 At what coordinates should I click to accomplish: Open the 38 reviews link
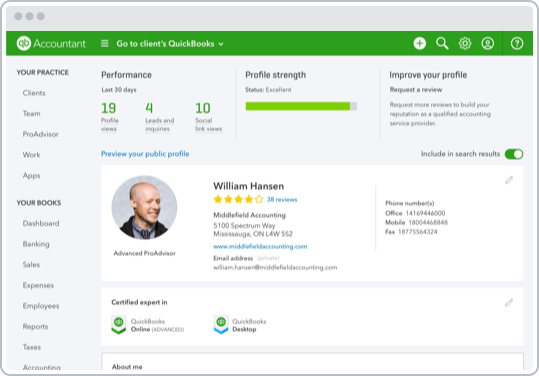(282, 199)
